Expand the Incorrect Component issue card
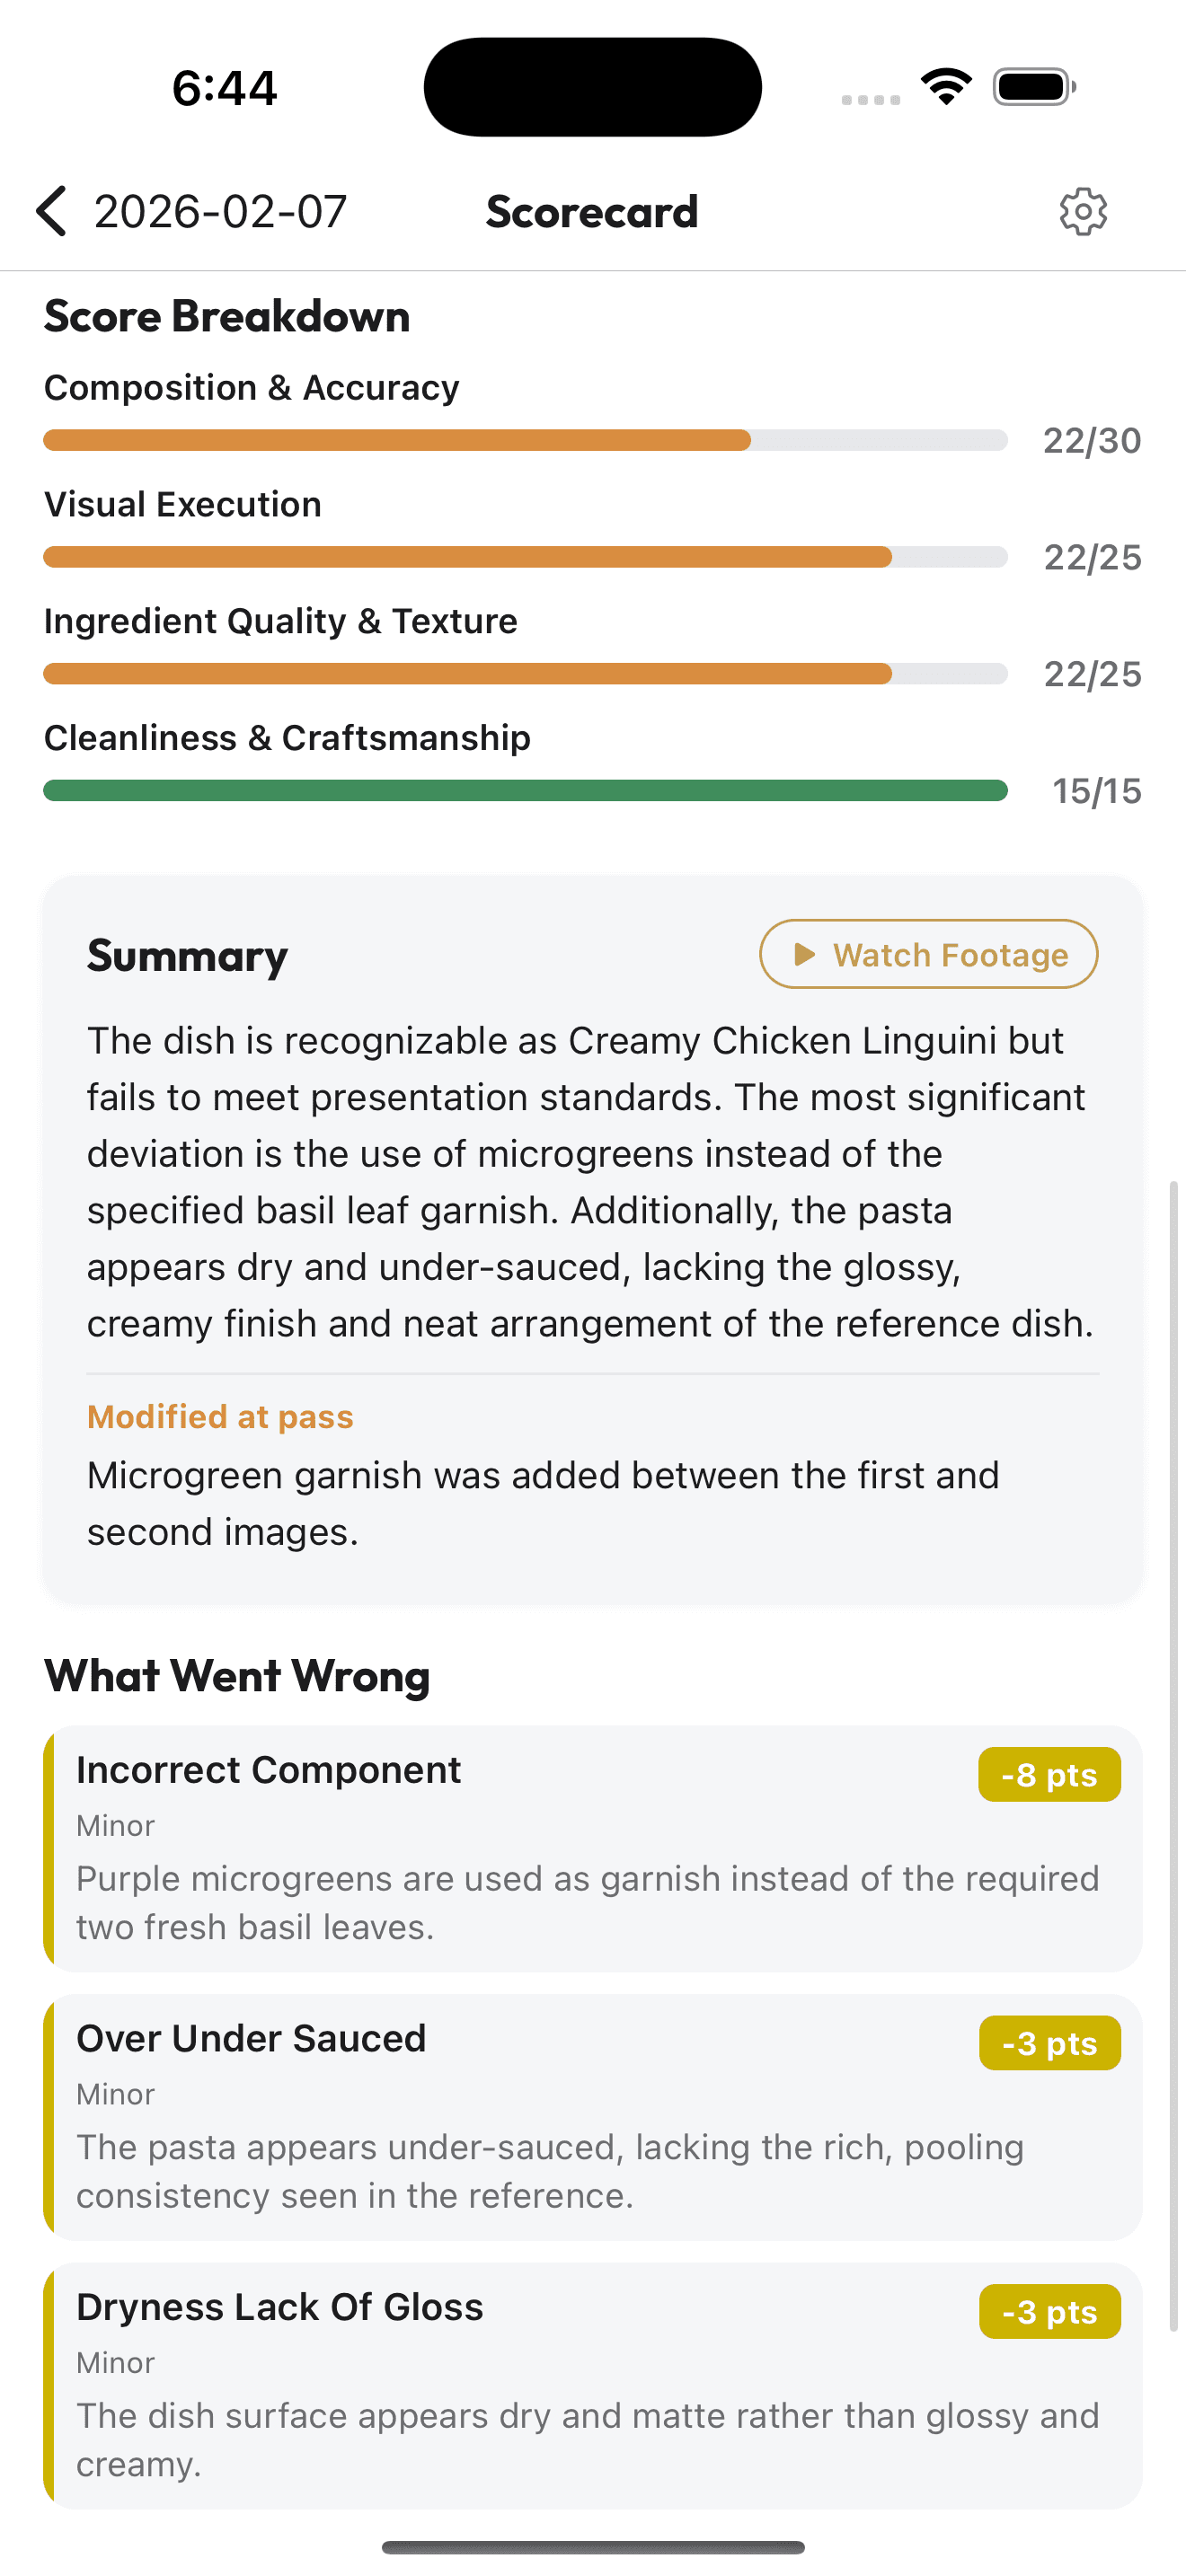The image size is (1186, 2576). pyautogui.click(x=590, y=1848)
